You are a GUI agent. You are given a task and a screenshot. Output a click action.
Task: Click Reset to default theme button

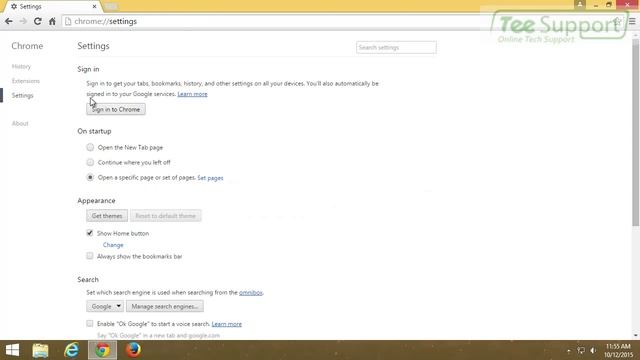tap(166, 216)
